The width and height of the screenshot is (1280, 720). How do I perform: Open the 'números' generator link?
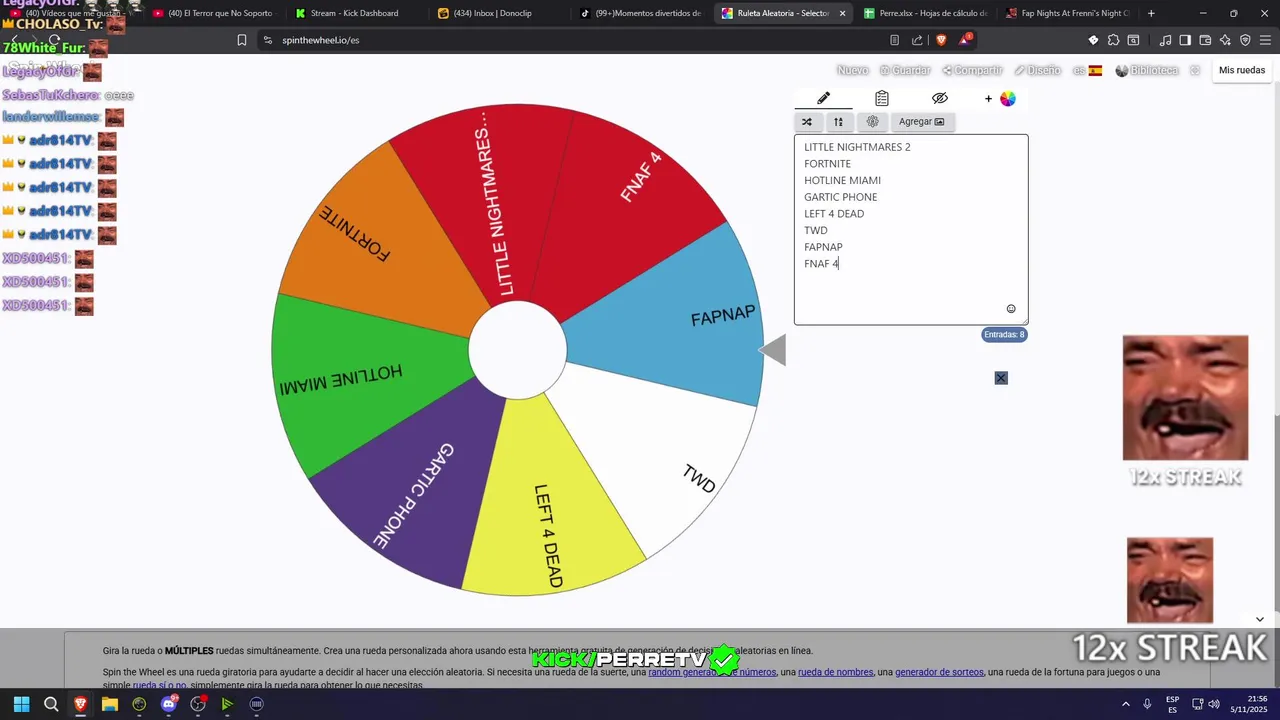[x=712, y=672]
